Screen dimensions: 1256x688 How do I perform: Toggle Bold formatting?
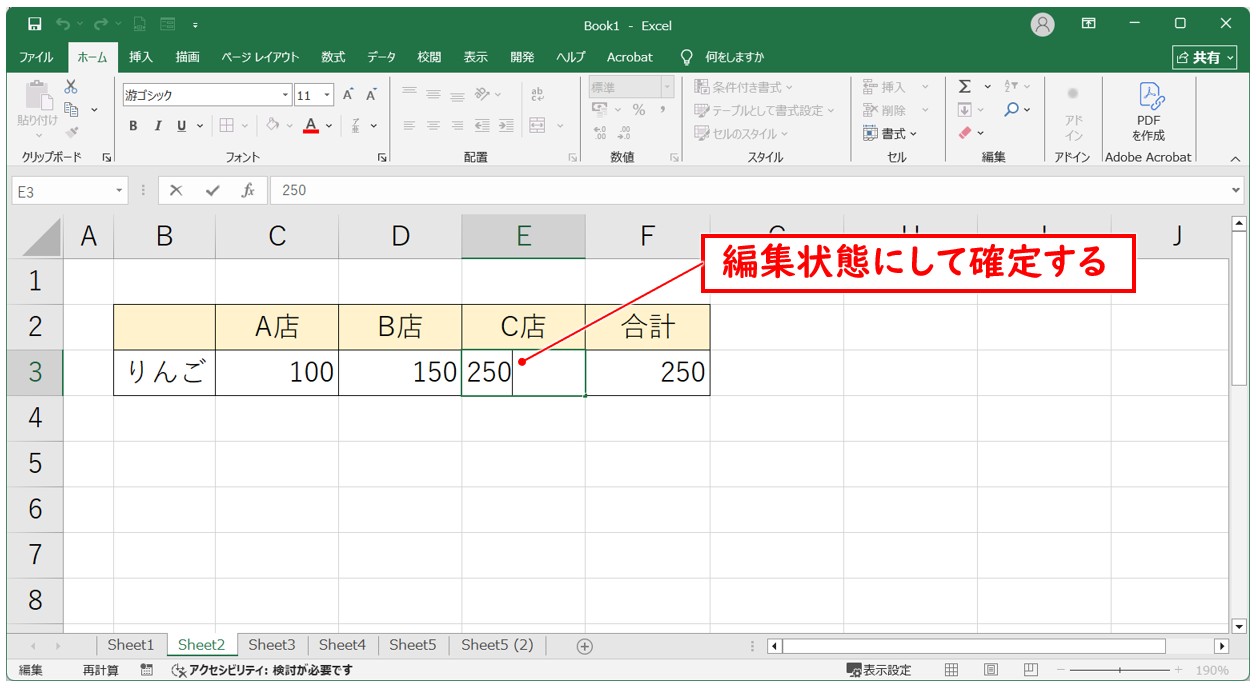(133, 126)
